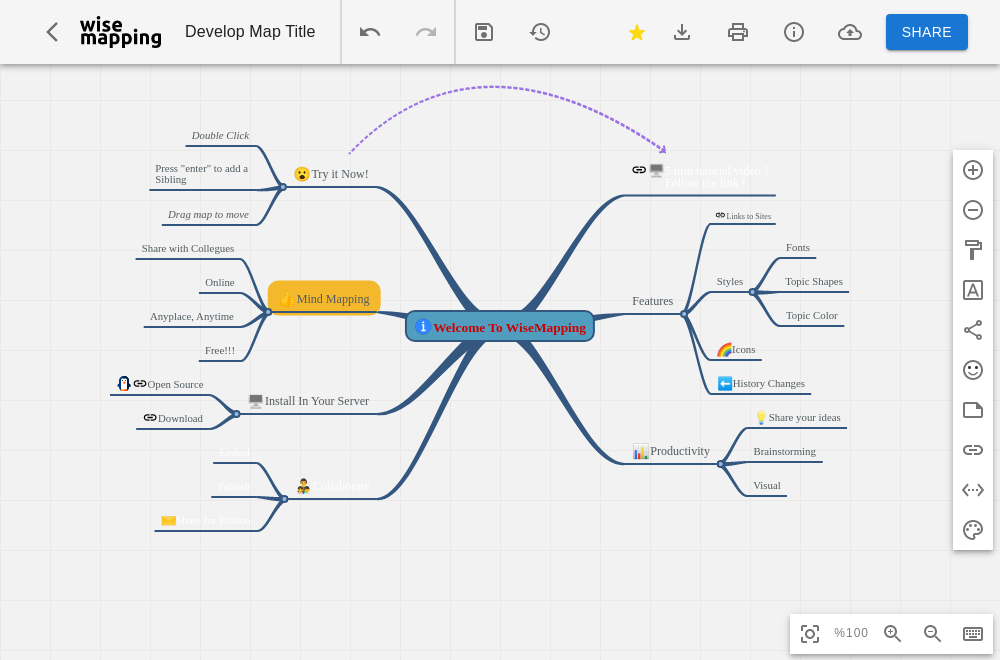Click the rainbow icon beside Icons

coord(724,349)
